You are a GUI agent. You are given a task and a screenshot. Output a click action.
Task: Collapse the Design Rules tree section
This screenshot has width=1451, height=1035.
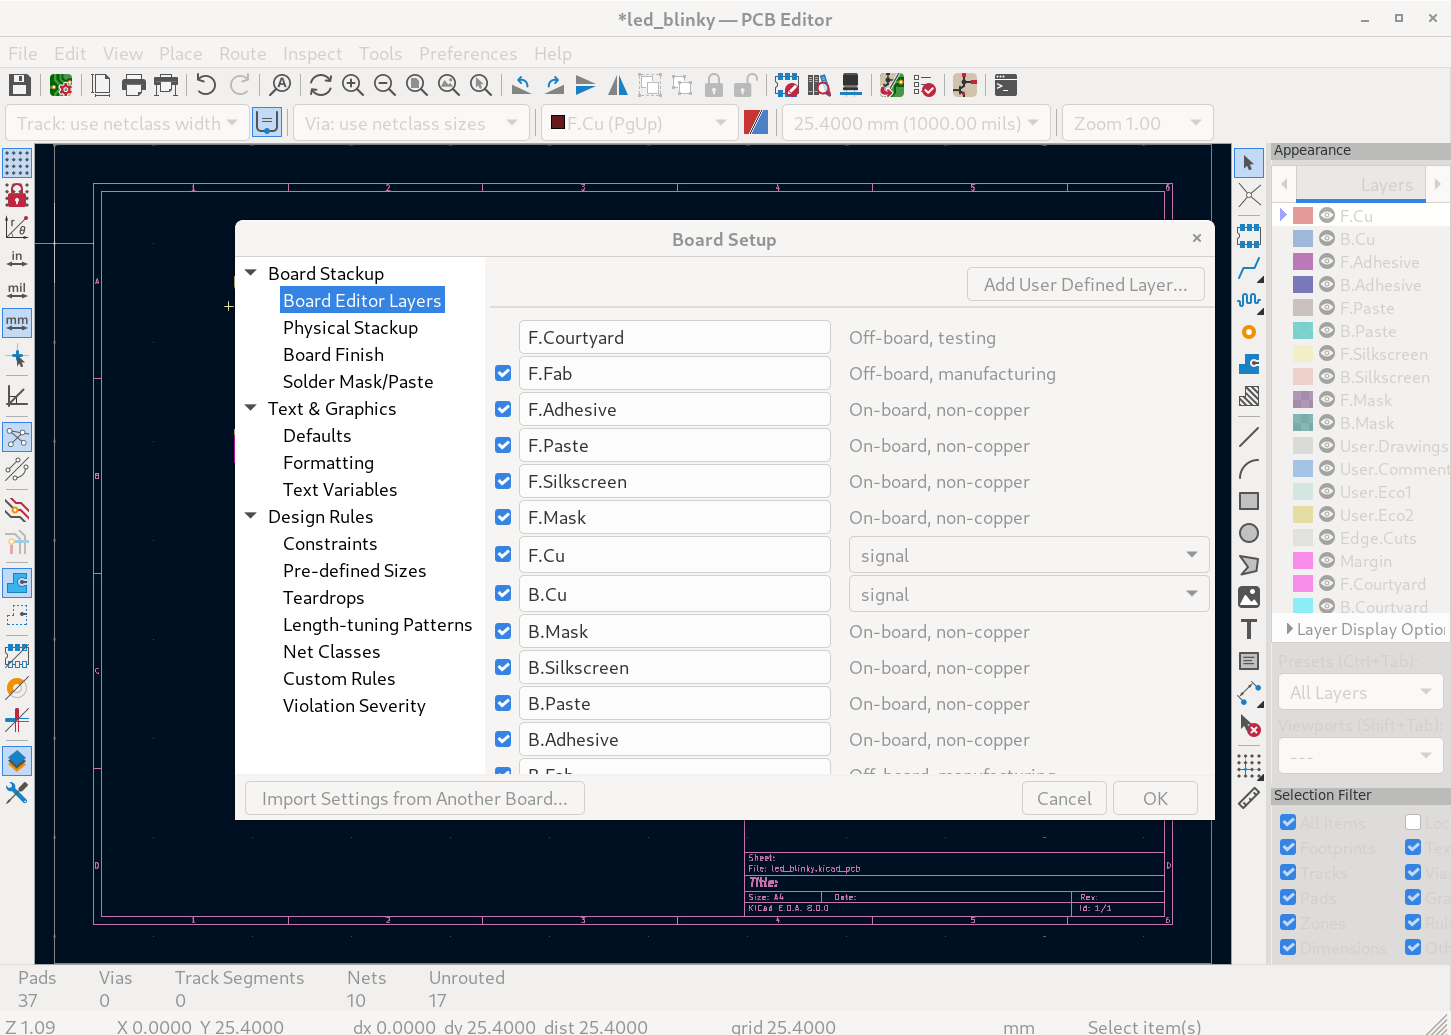[x=251, y=517]
